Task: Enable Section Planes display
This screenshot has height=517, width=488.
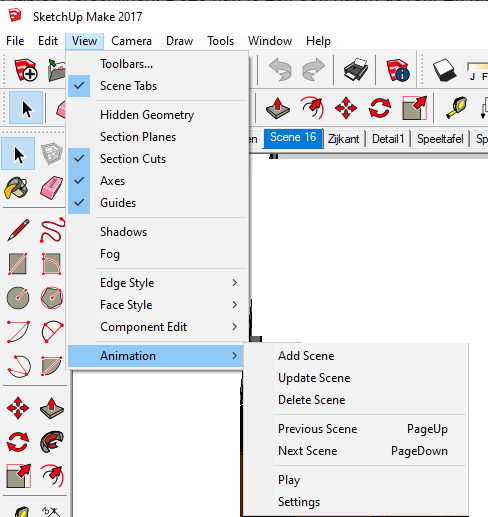Action: 158,137
